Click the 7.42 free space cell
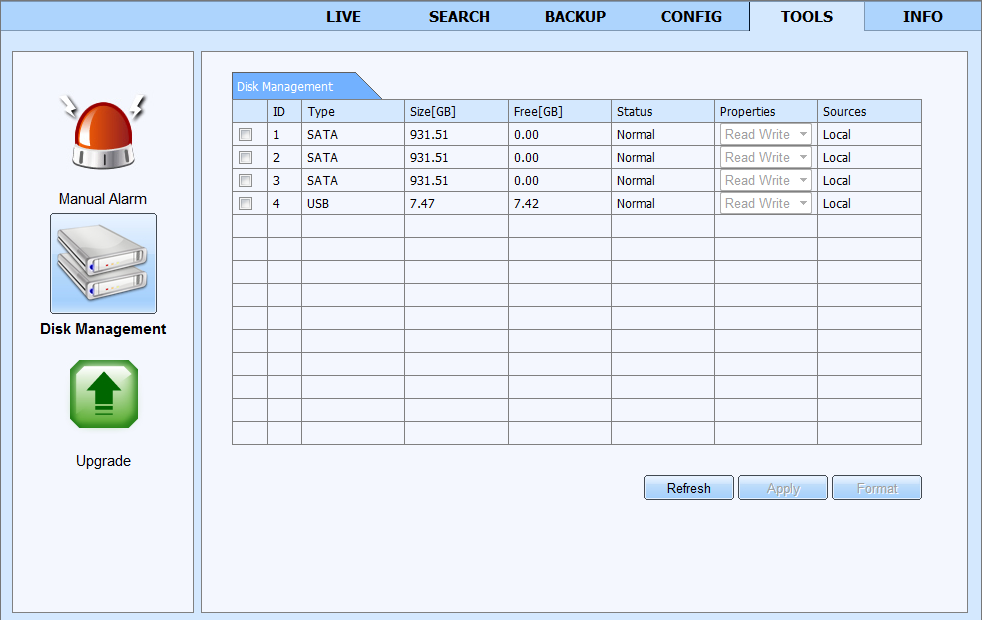Viewport: 982px width, 620px height. pos(560,204)
